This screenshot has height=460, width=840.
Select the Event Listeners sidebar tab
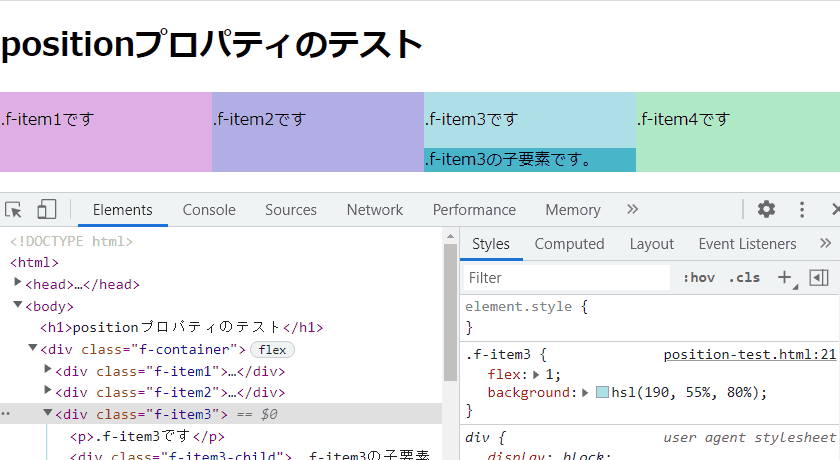click(x=747, y=244)
